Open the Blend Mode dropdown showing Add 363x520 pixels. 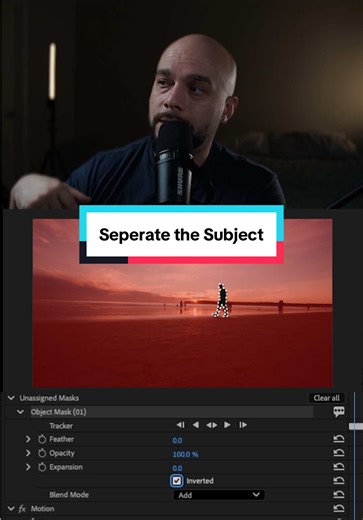pyautogui.click(x=219, y=495)
